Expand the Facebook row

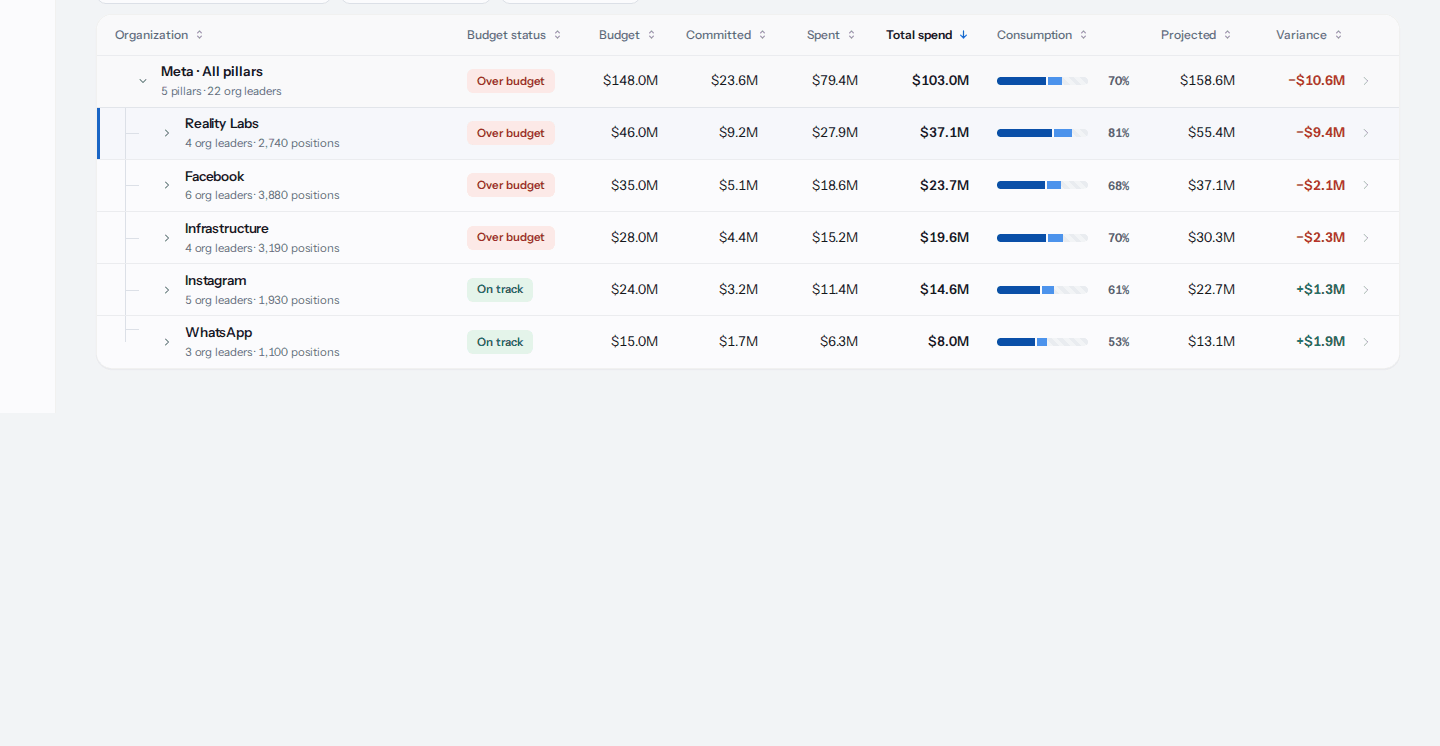(x=167, y=185)
